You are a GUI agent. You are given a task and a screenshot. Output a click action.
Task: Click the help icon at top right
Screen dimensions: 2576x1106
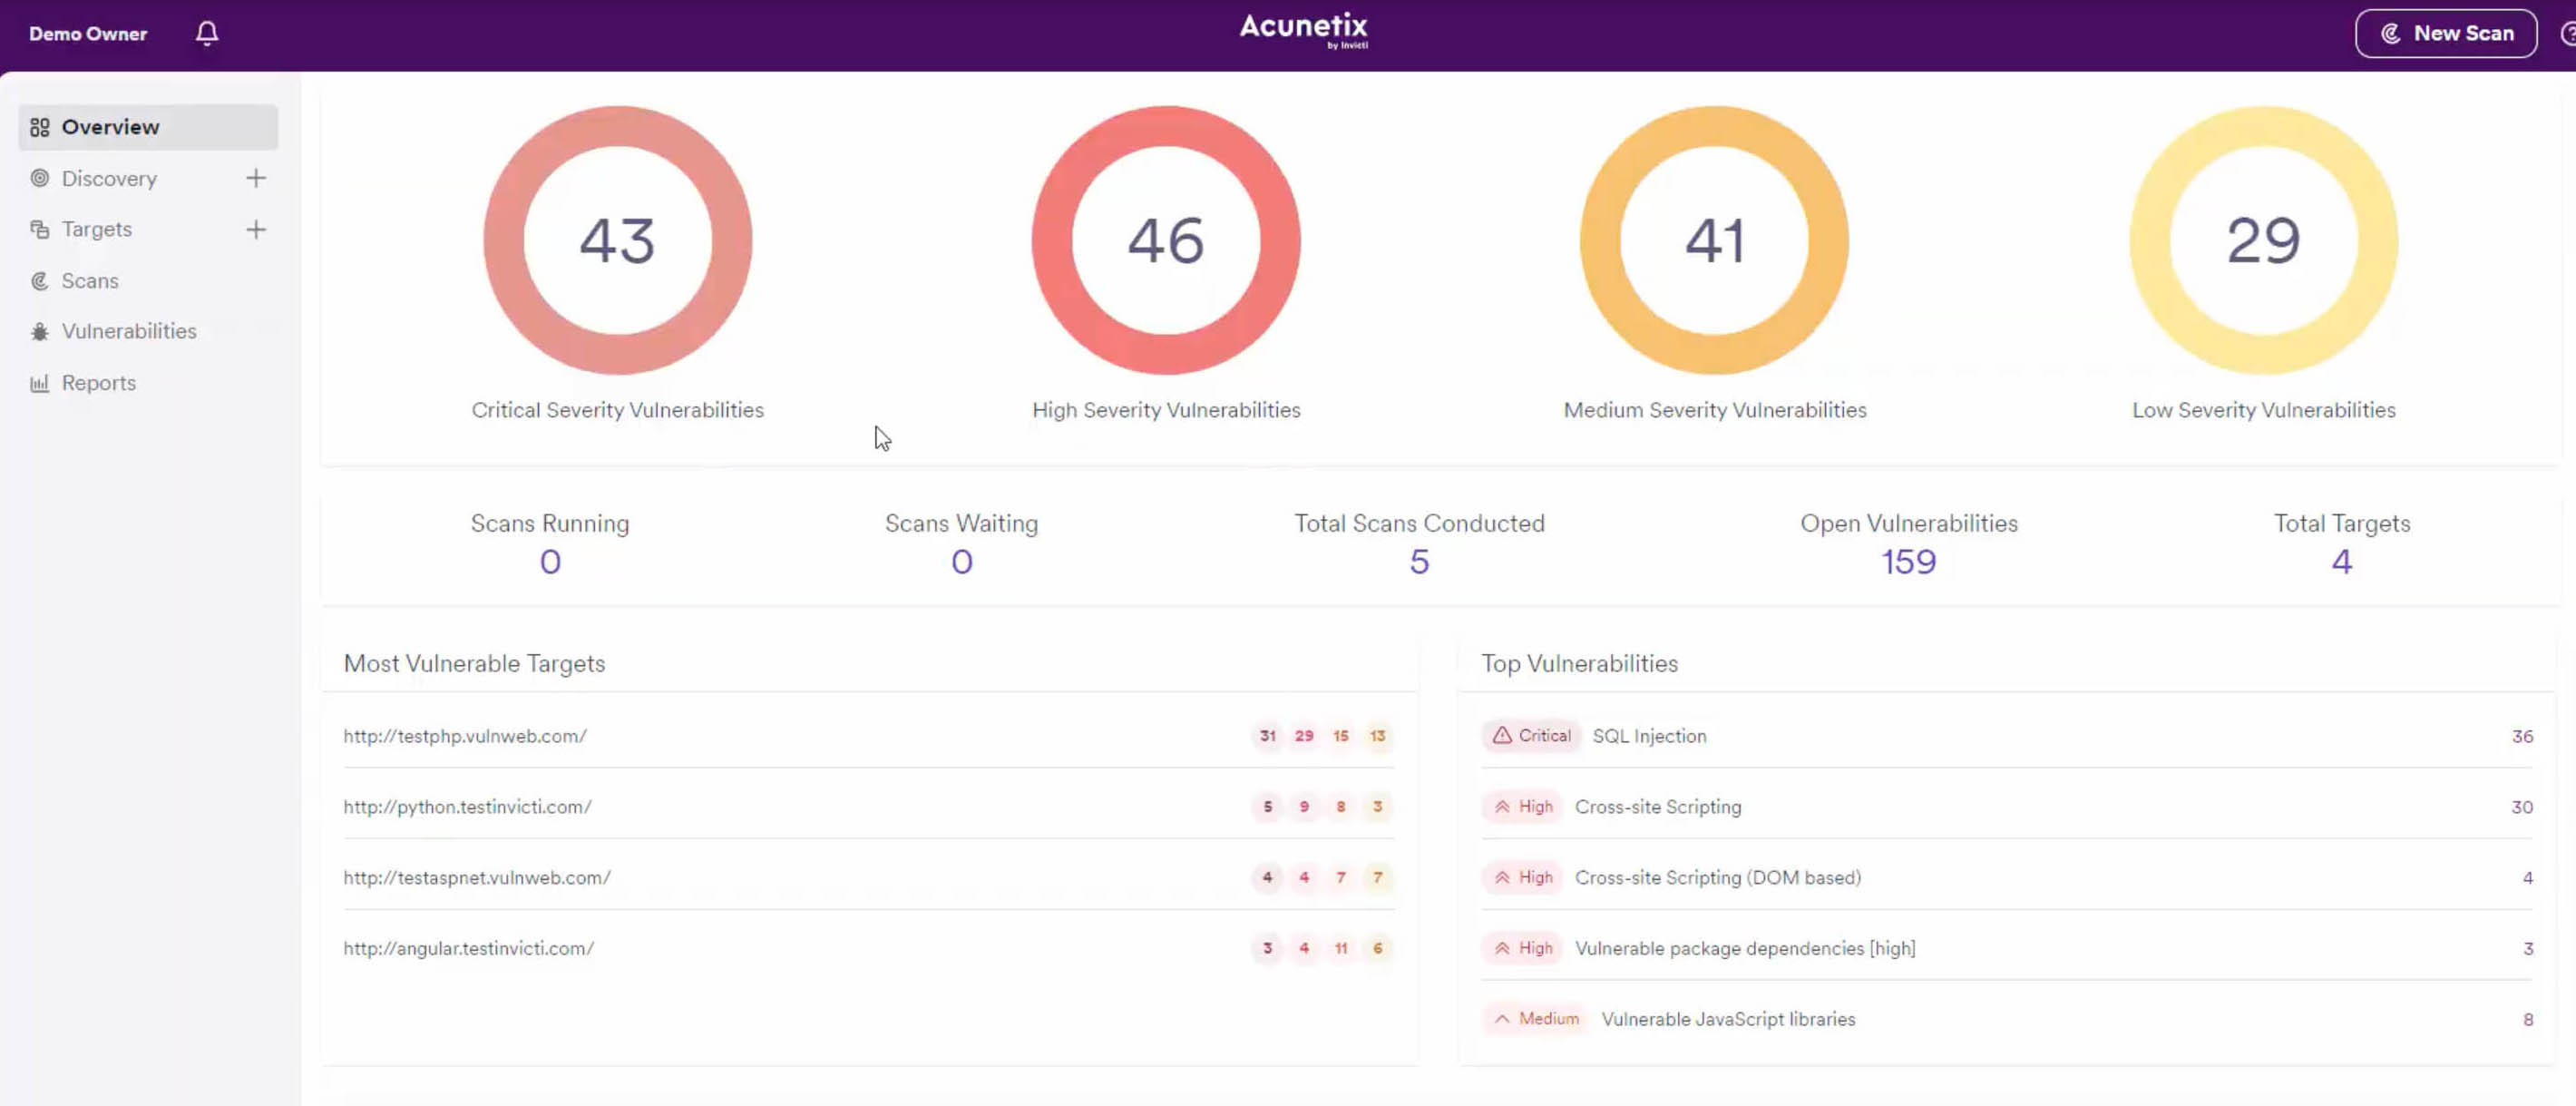pyautogui.click(x=2567, y=34)
